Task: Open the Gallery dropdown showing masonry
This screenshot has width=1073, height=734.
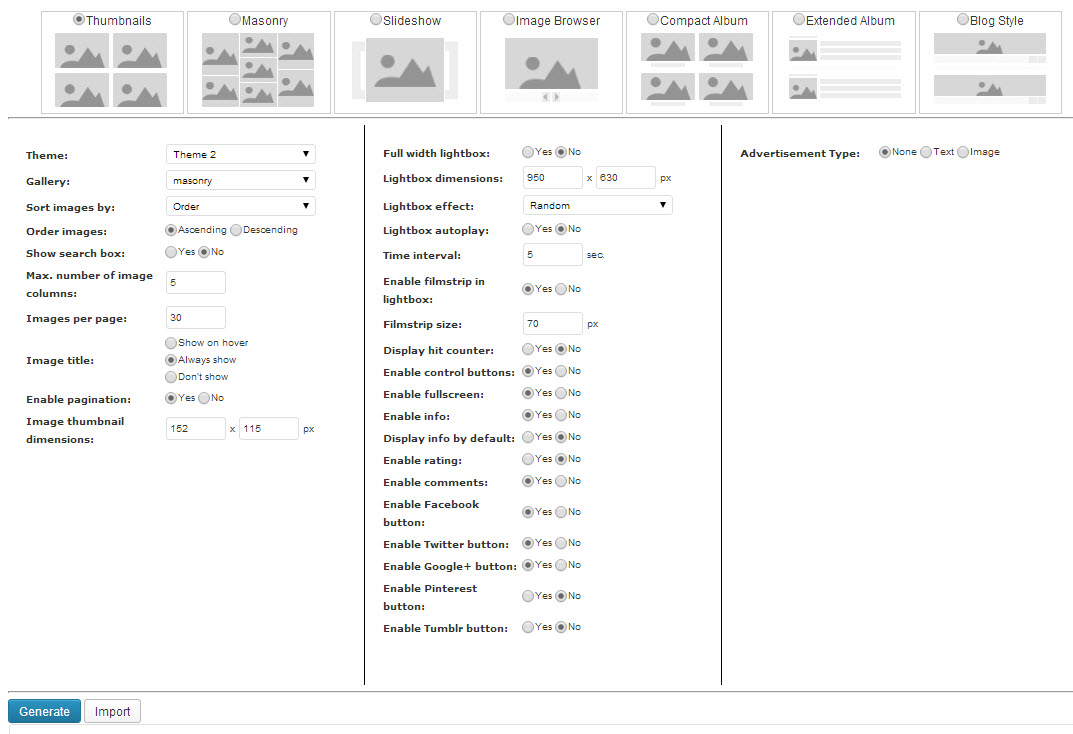Action: (240, 180)
